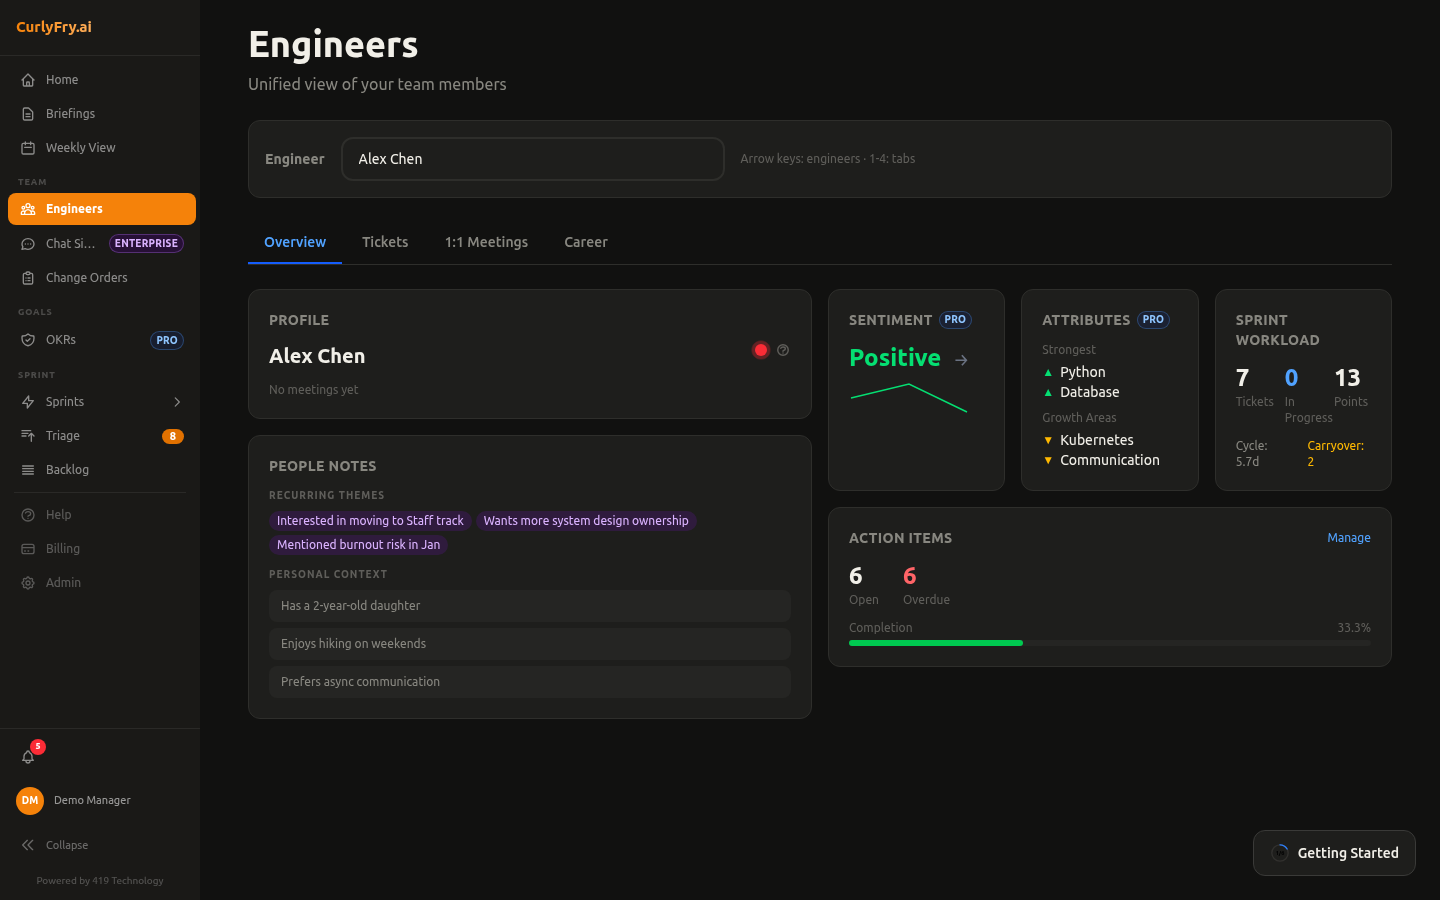Screen dimensions: 1440x900
Task: Open the 1:1 Meetings tab
Action: 486,242
